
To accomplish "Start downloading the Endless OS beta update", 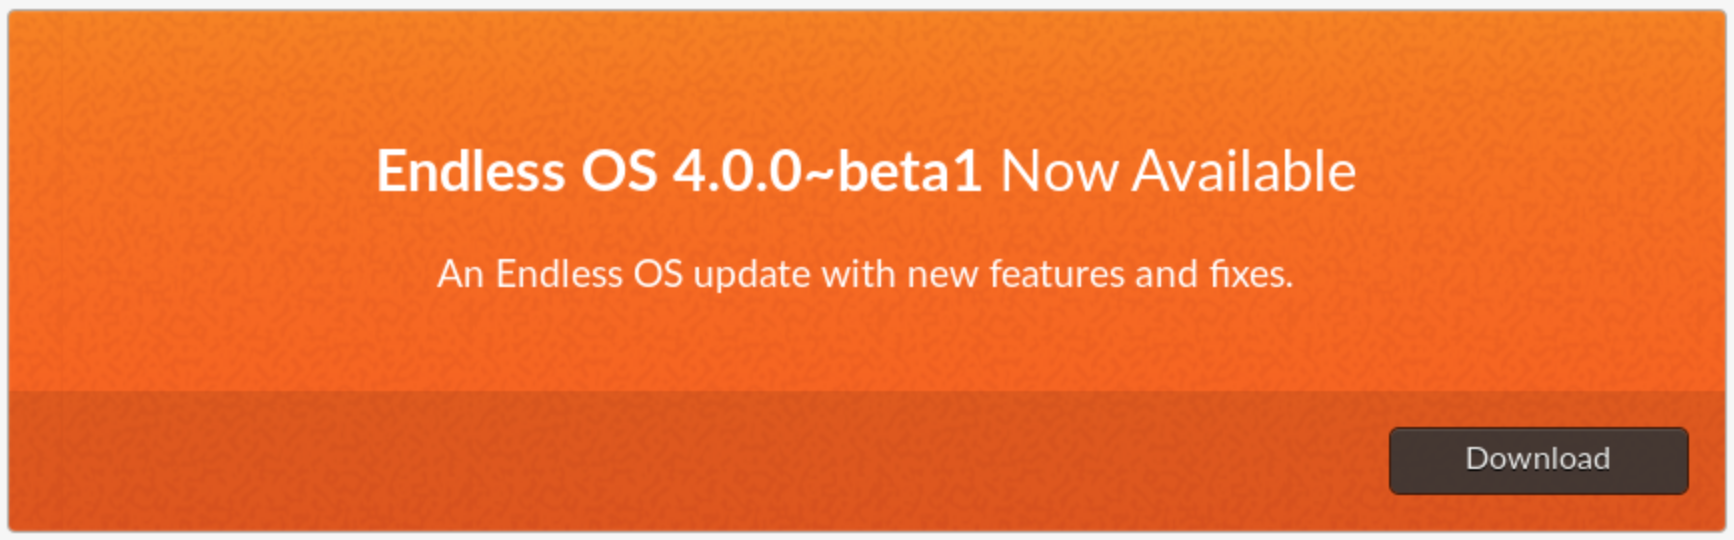I will coord(1538,461).
